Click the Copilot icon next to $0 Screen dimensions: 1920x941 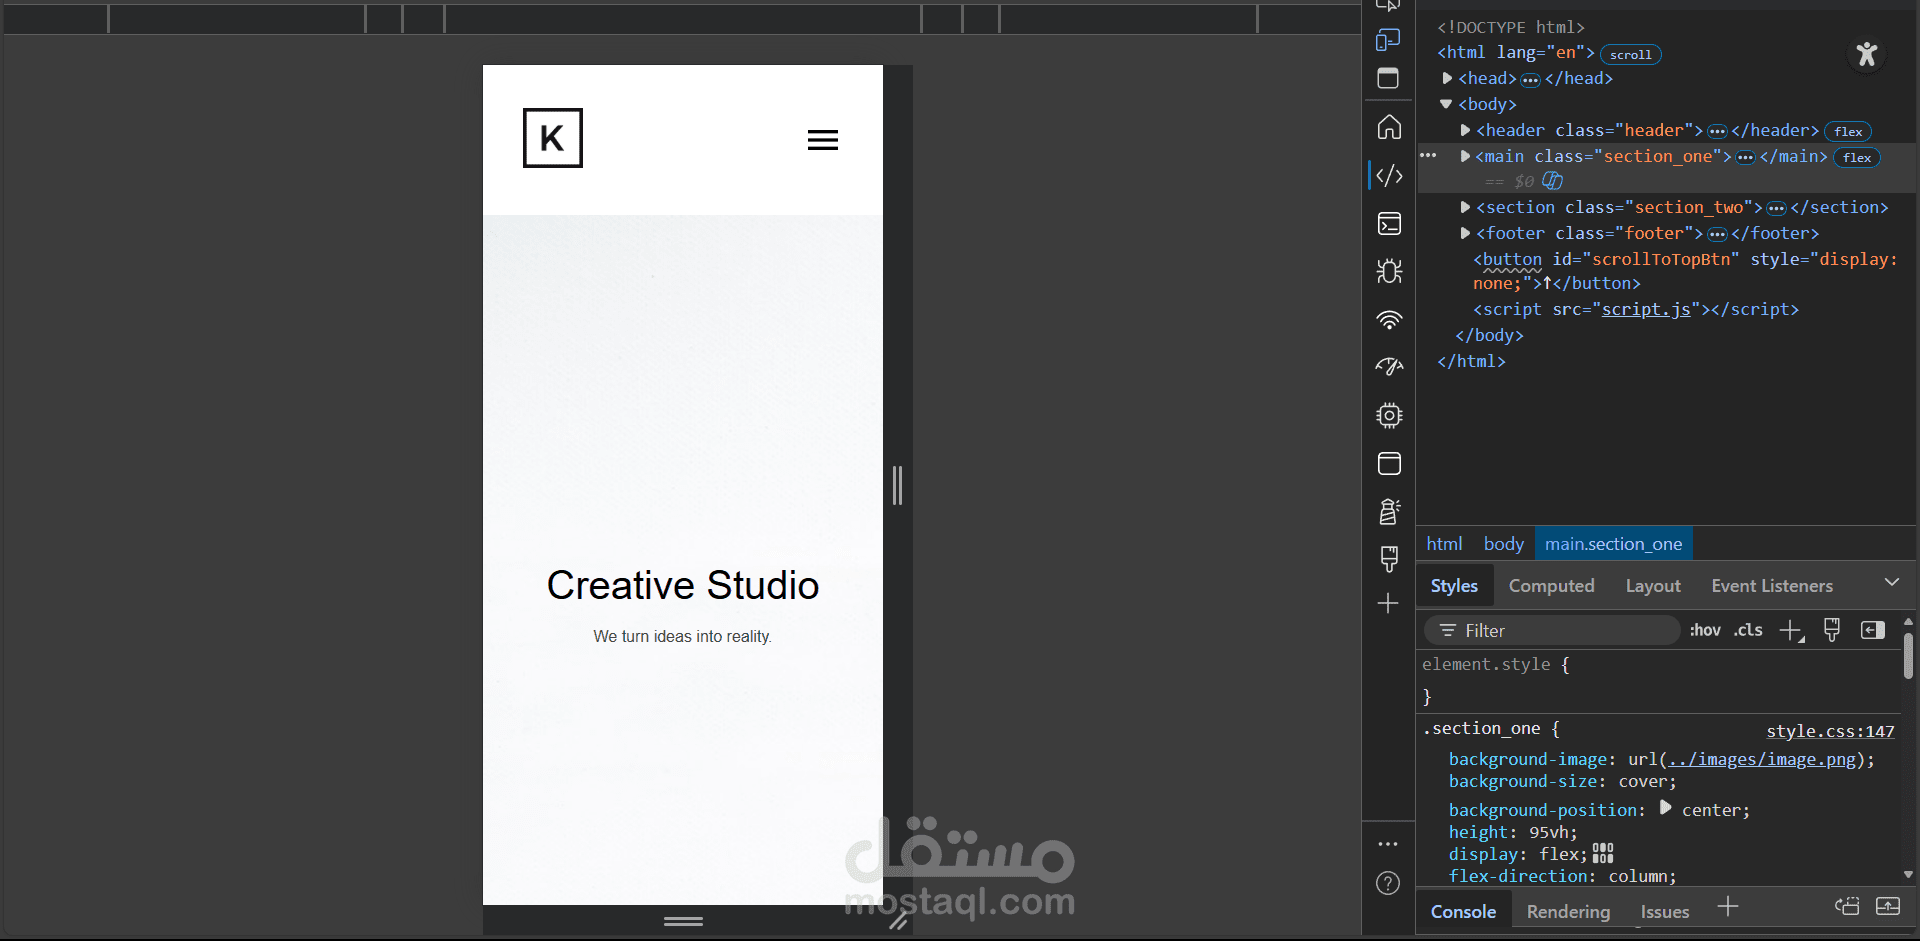click(x=1552, y=181)
